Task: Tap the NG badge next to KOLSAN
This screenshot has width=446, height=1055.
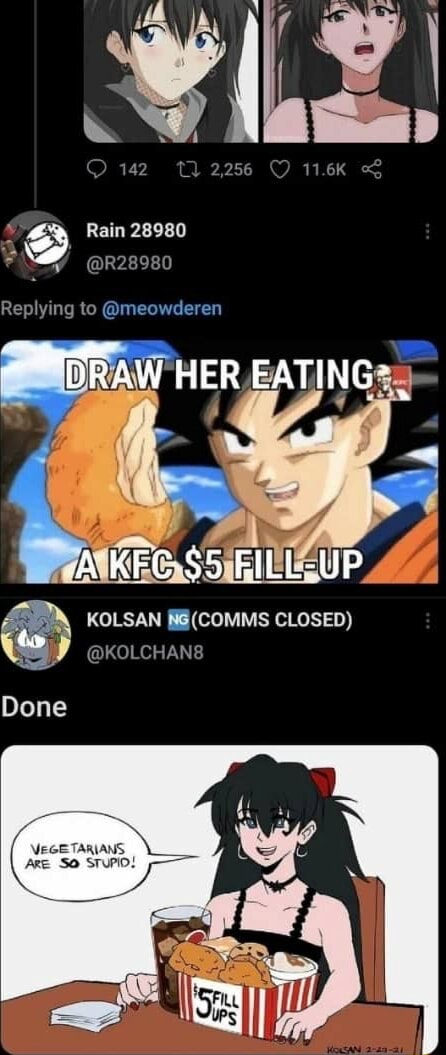Action: coord(178,619)
